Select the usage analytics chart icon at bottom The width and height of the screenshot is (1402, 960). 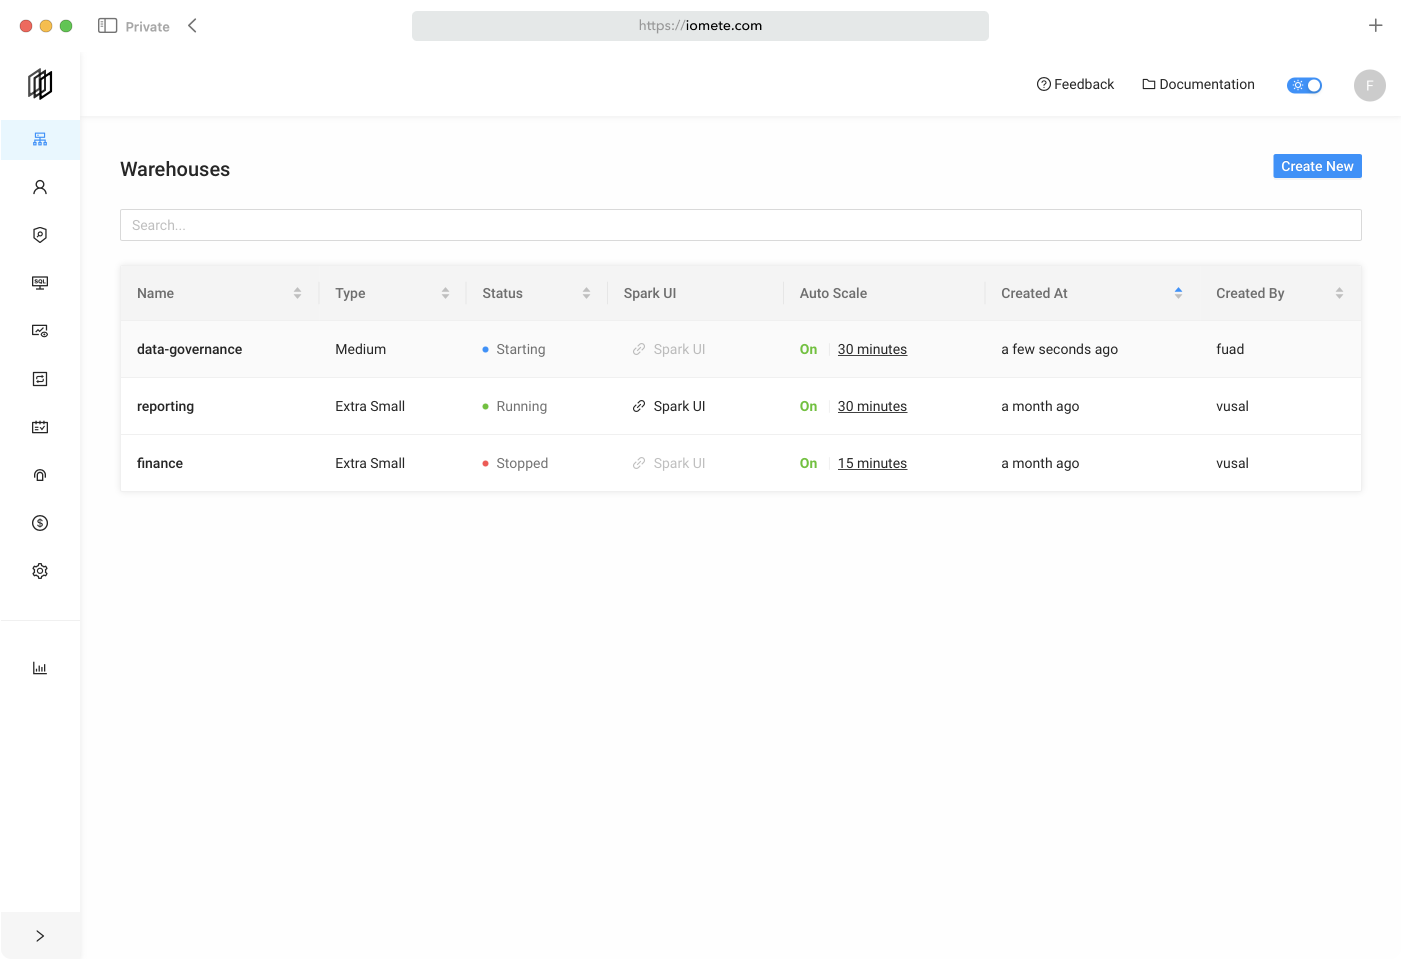40,667
